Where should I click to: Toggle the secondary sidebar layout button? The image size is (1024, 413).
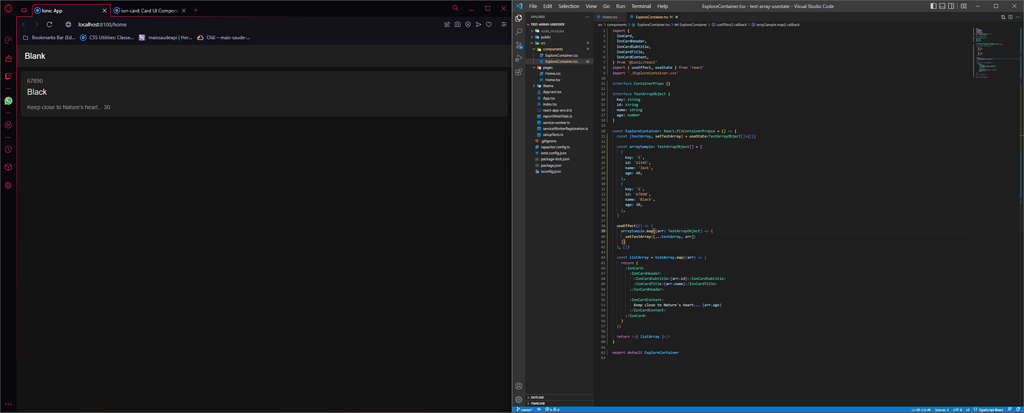pos(953,6)
